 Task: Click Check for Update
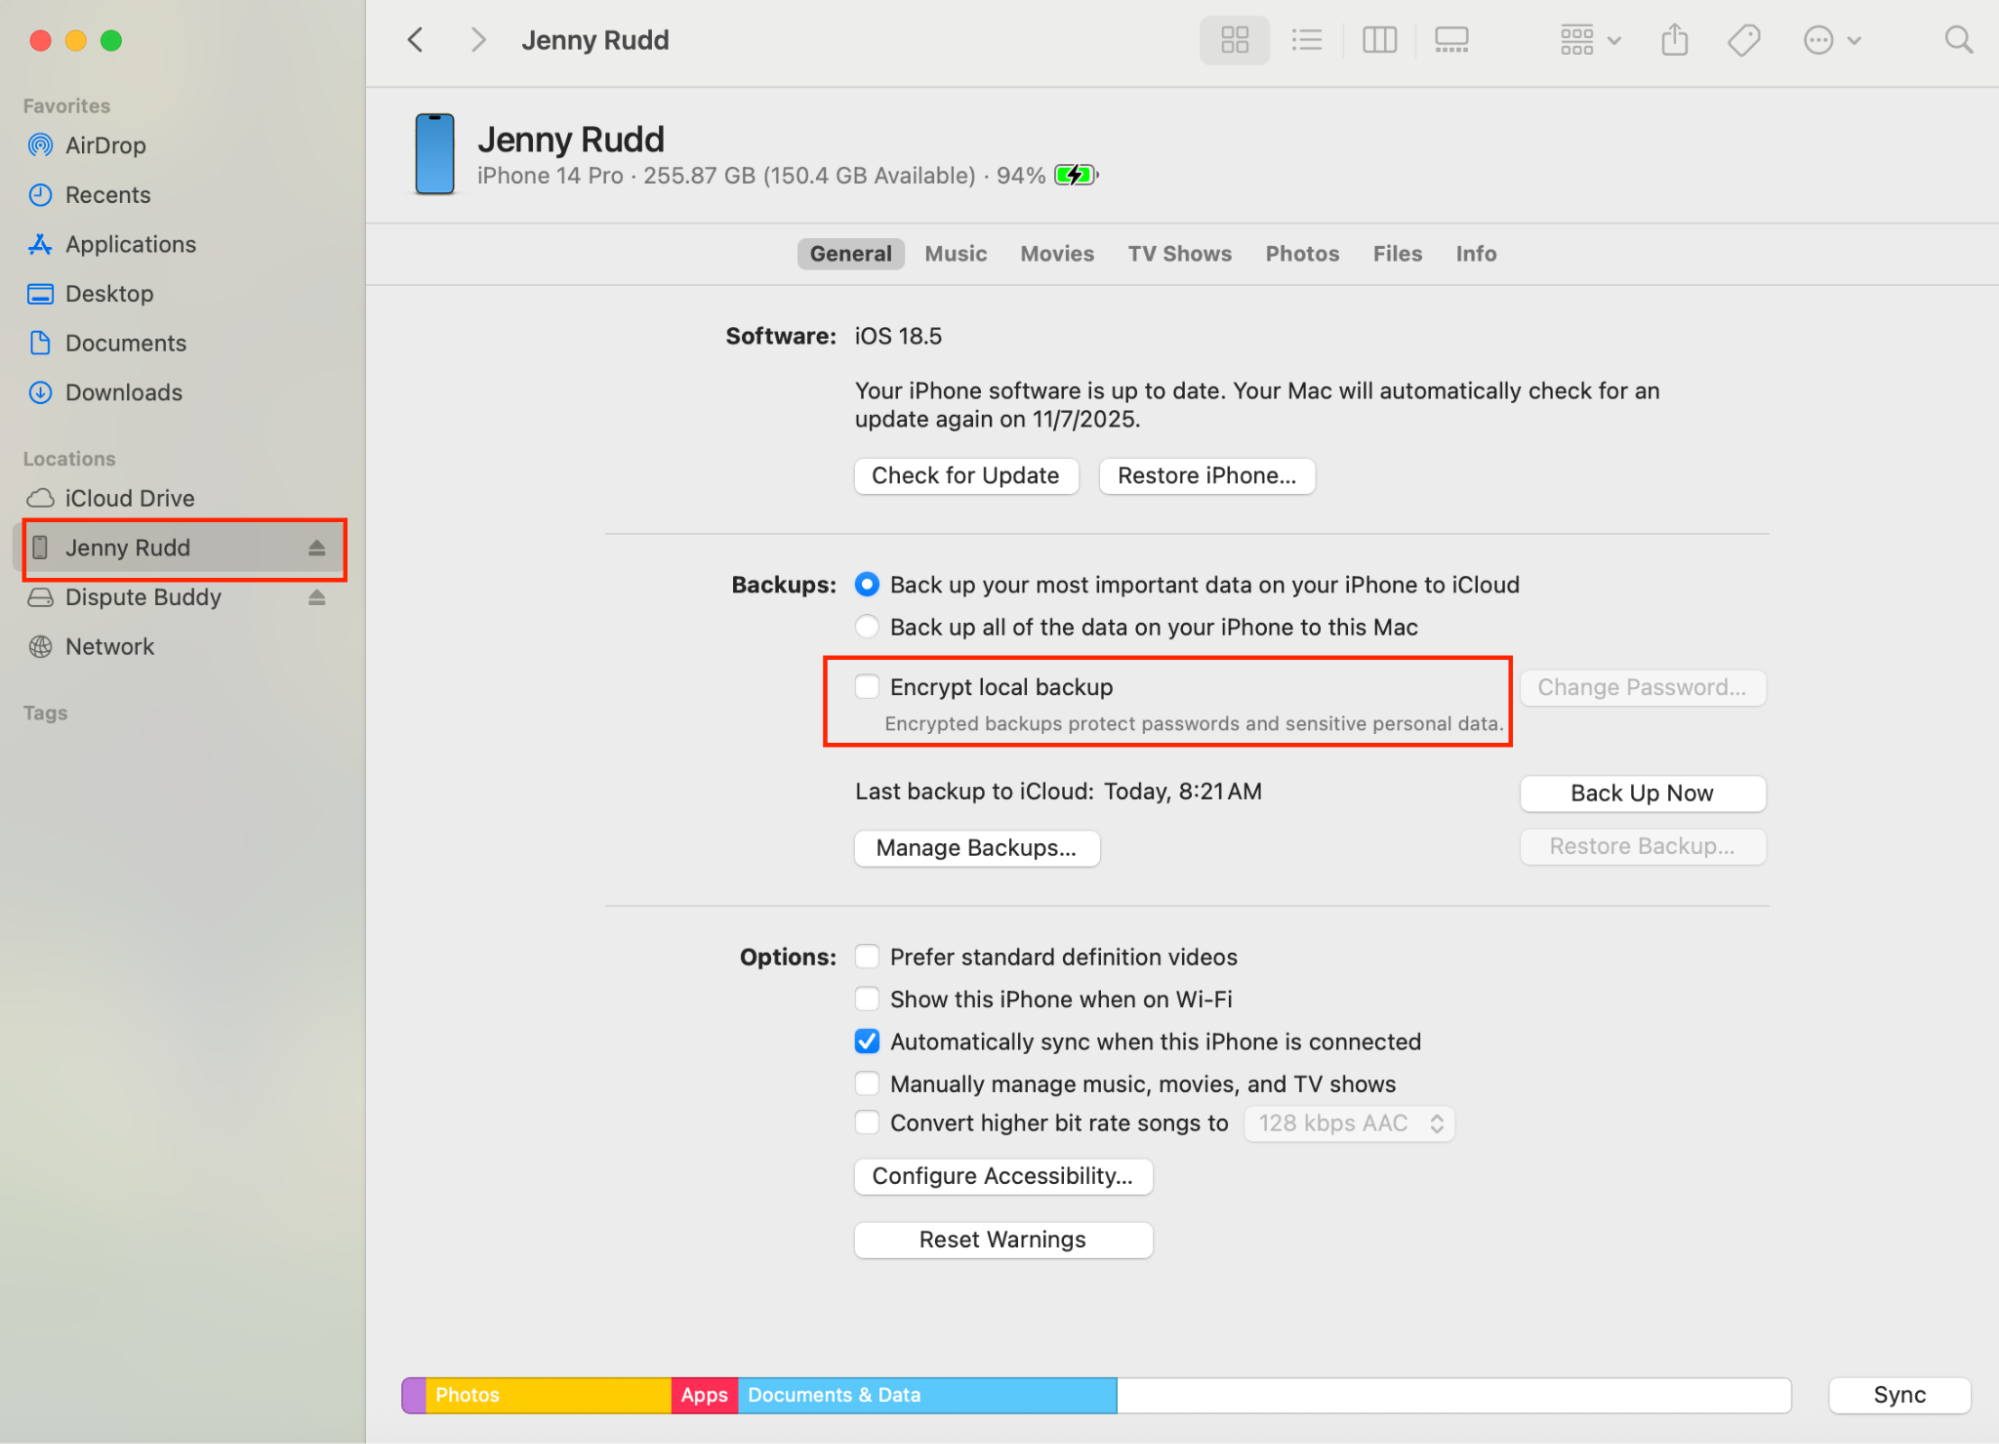coord(965,475)
